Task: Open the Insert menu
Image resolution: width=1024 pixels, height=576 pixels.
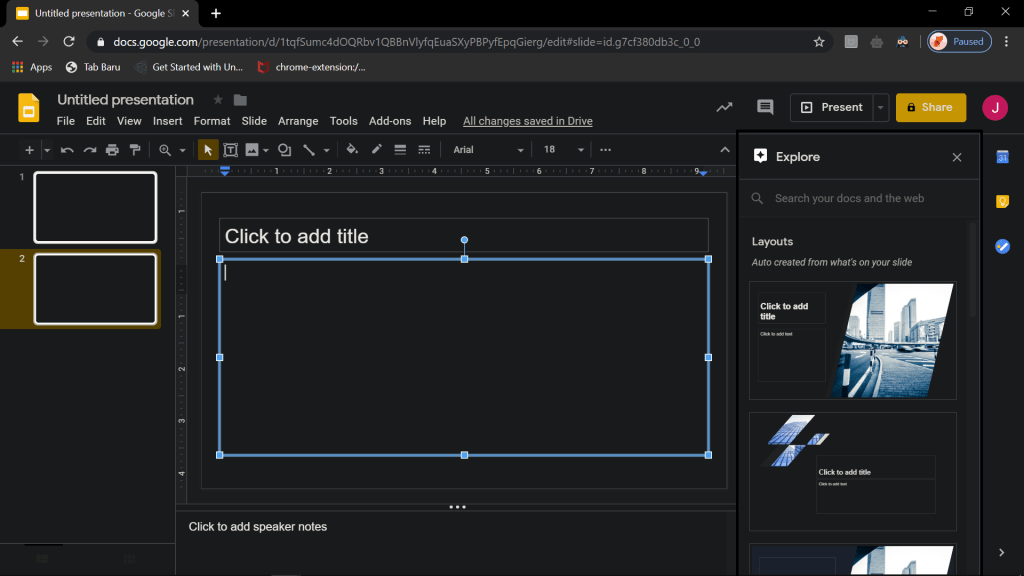Action: click(167, 121)
